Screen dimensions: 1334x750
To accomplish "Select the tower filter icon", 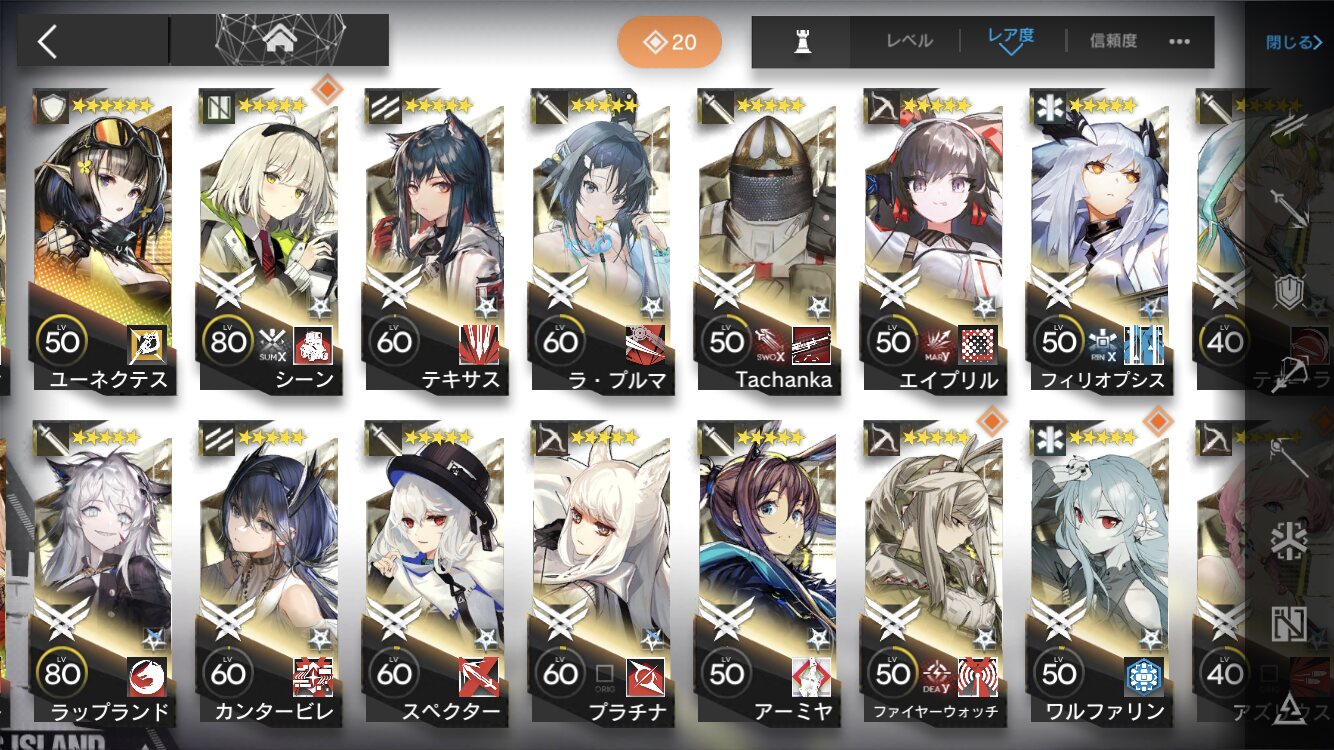I will click(801, 42).
